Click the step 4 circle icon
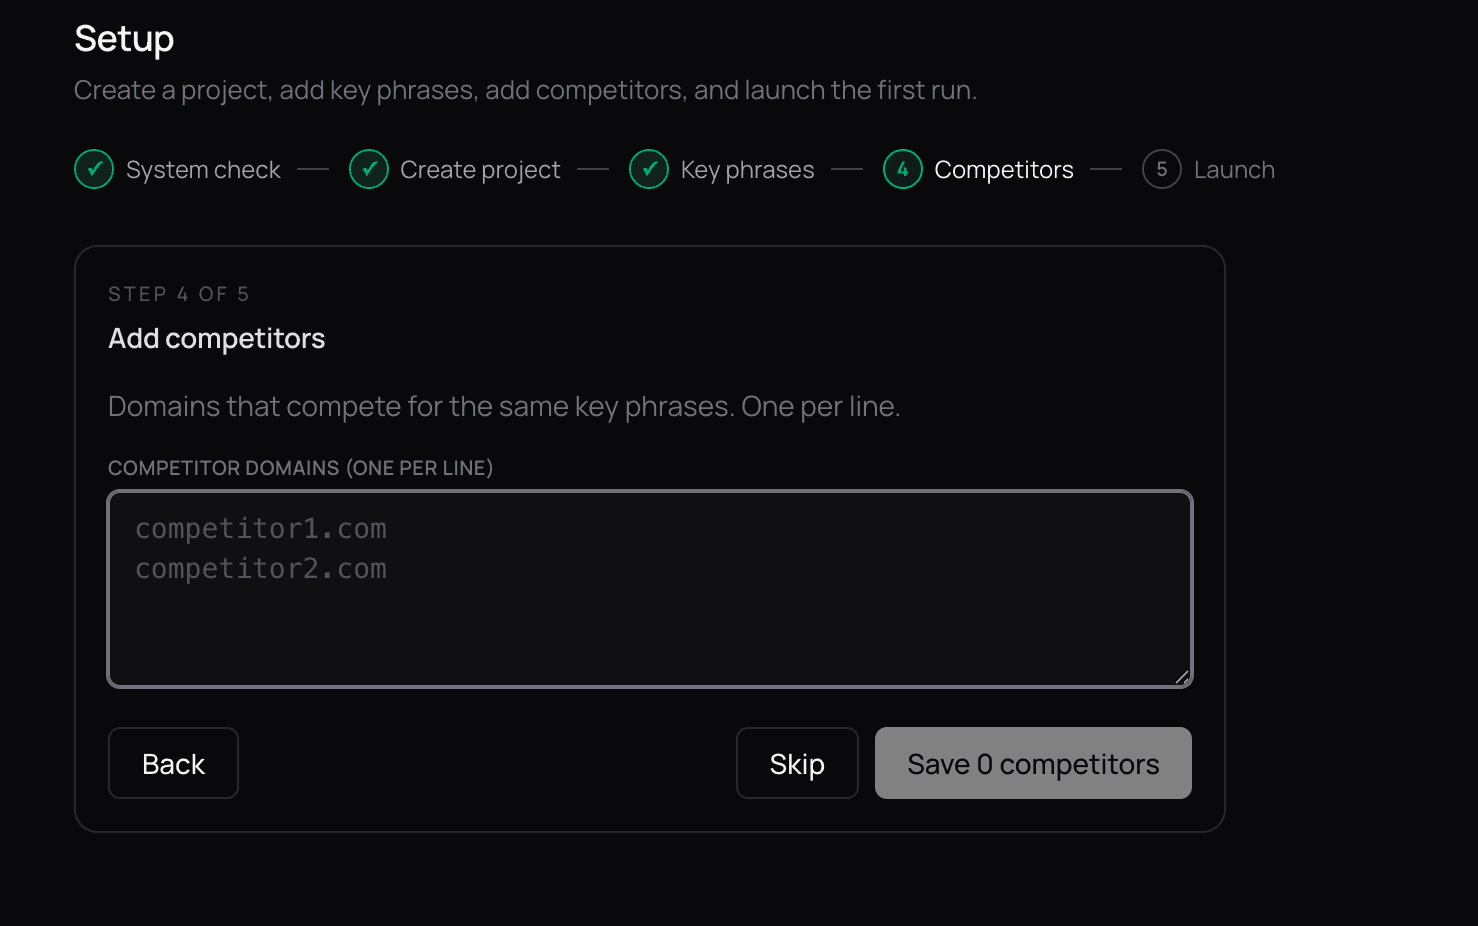The image size is (1478, 926). [x=903, y=170]
